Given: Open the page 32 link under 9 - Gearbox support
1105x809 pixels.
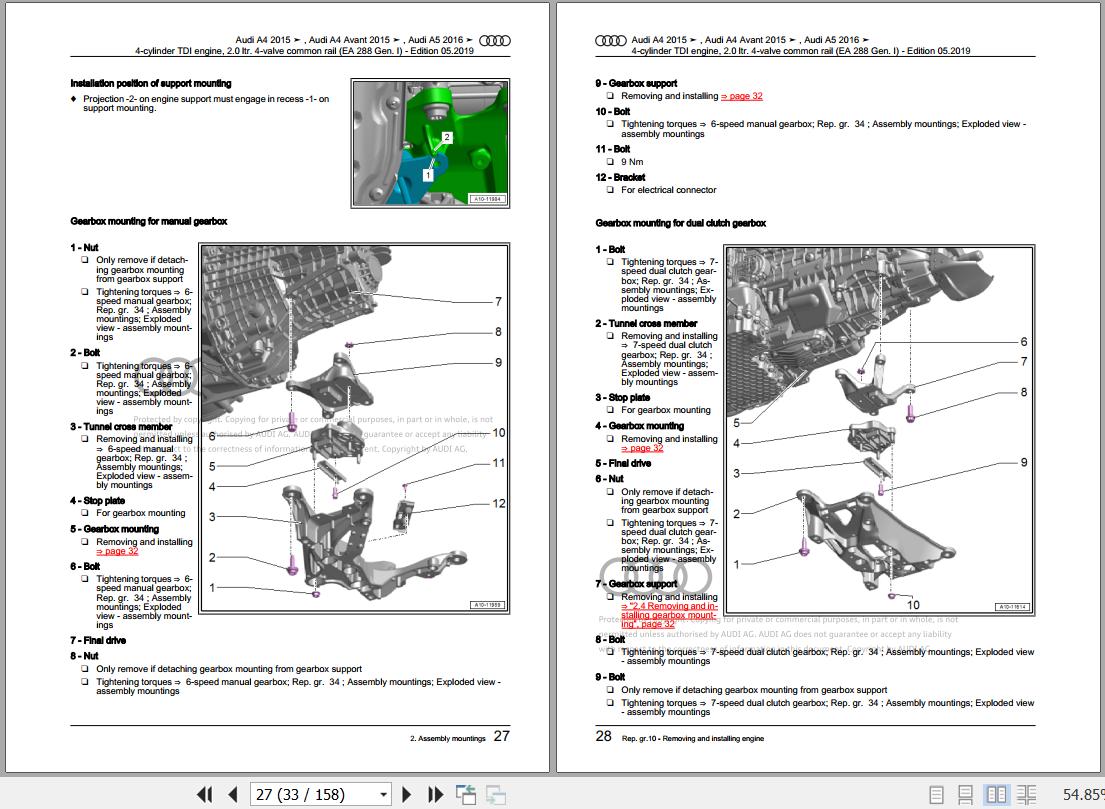Looking at the screenshot, I should pyautogui.click(x=741, y=96).
